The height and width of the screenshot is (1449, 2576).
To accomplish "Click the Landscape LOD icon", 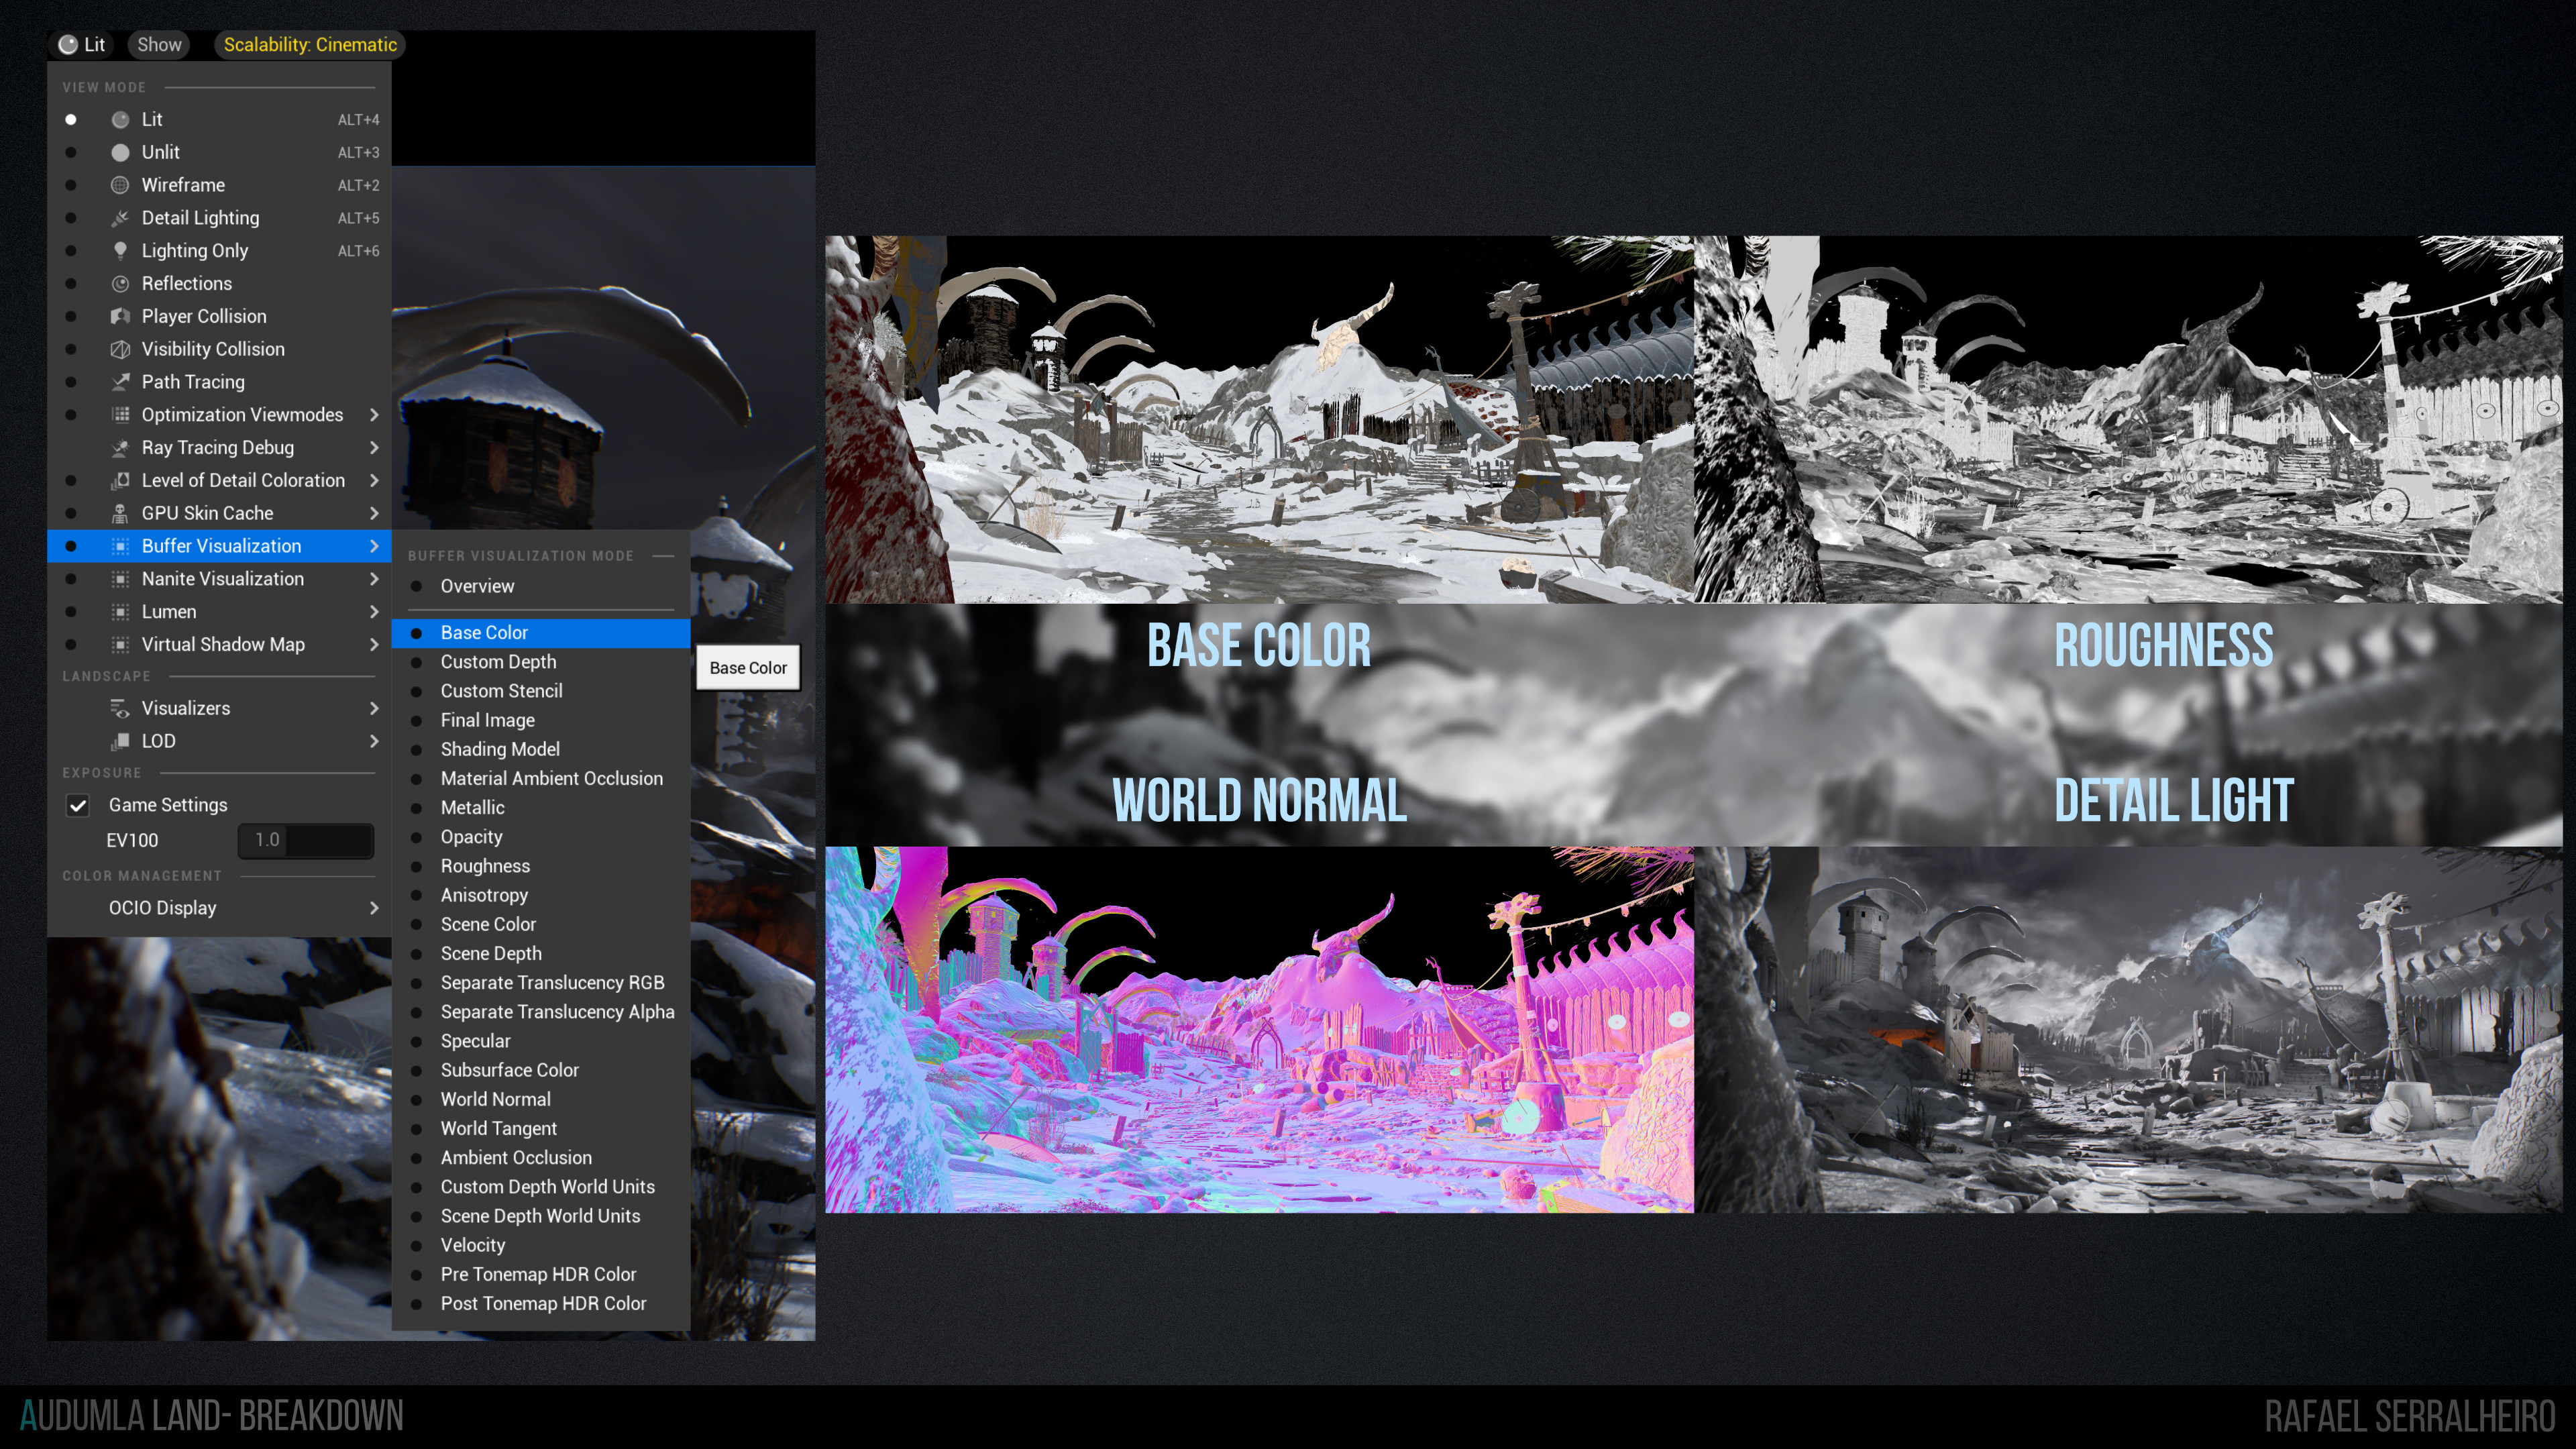I will pyautogui.click(x=120, y=741).
